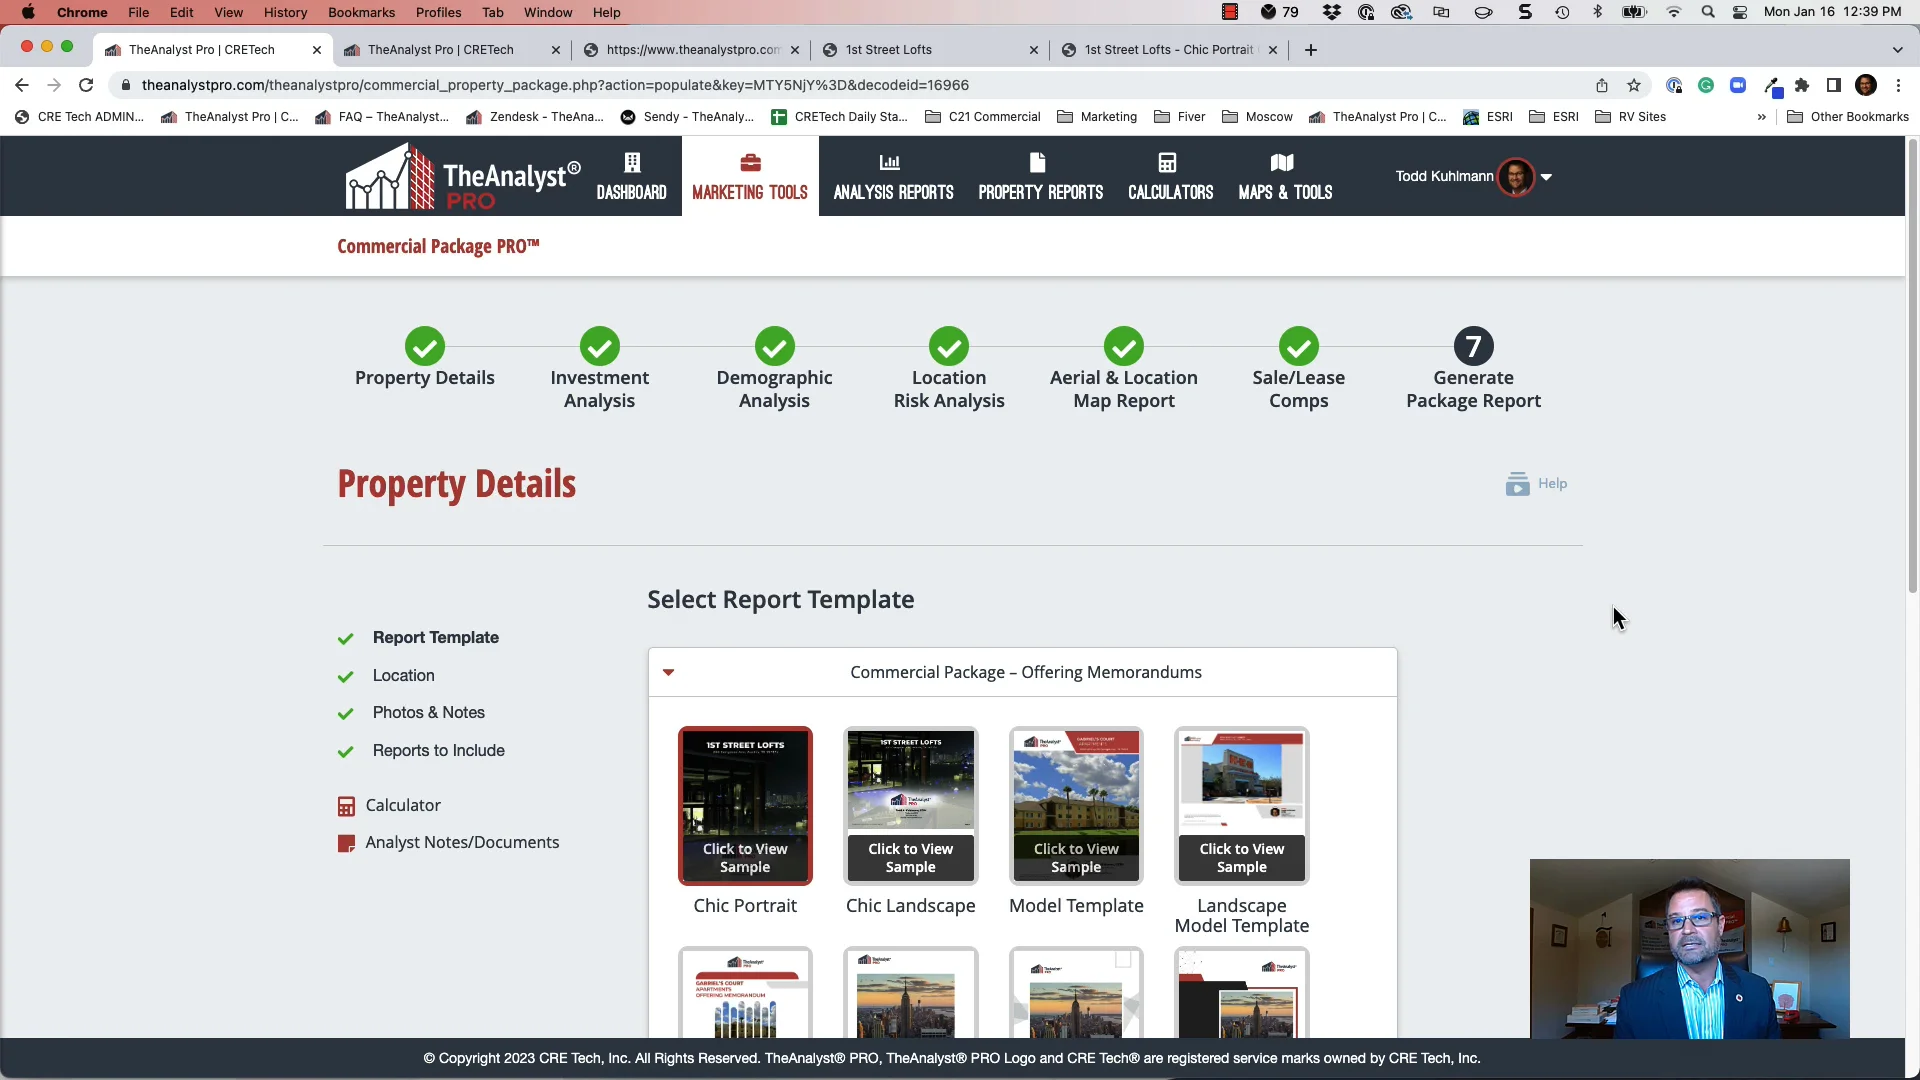
Task: Click to View Sample on Chic Portrait
Action: point(745,858)
